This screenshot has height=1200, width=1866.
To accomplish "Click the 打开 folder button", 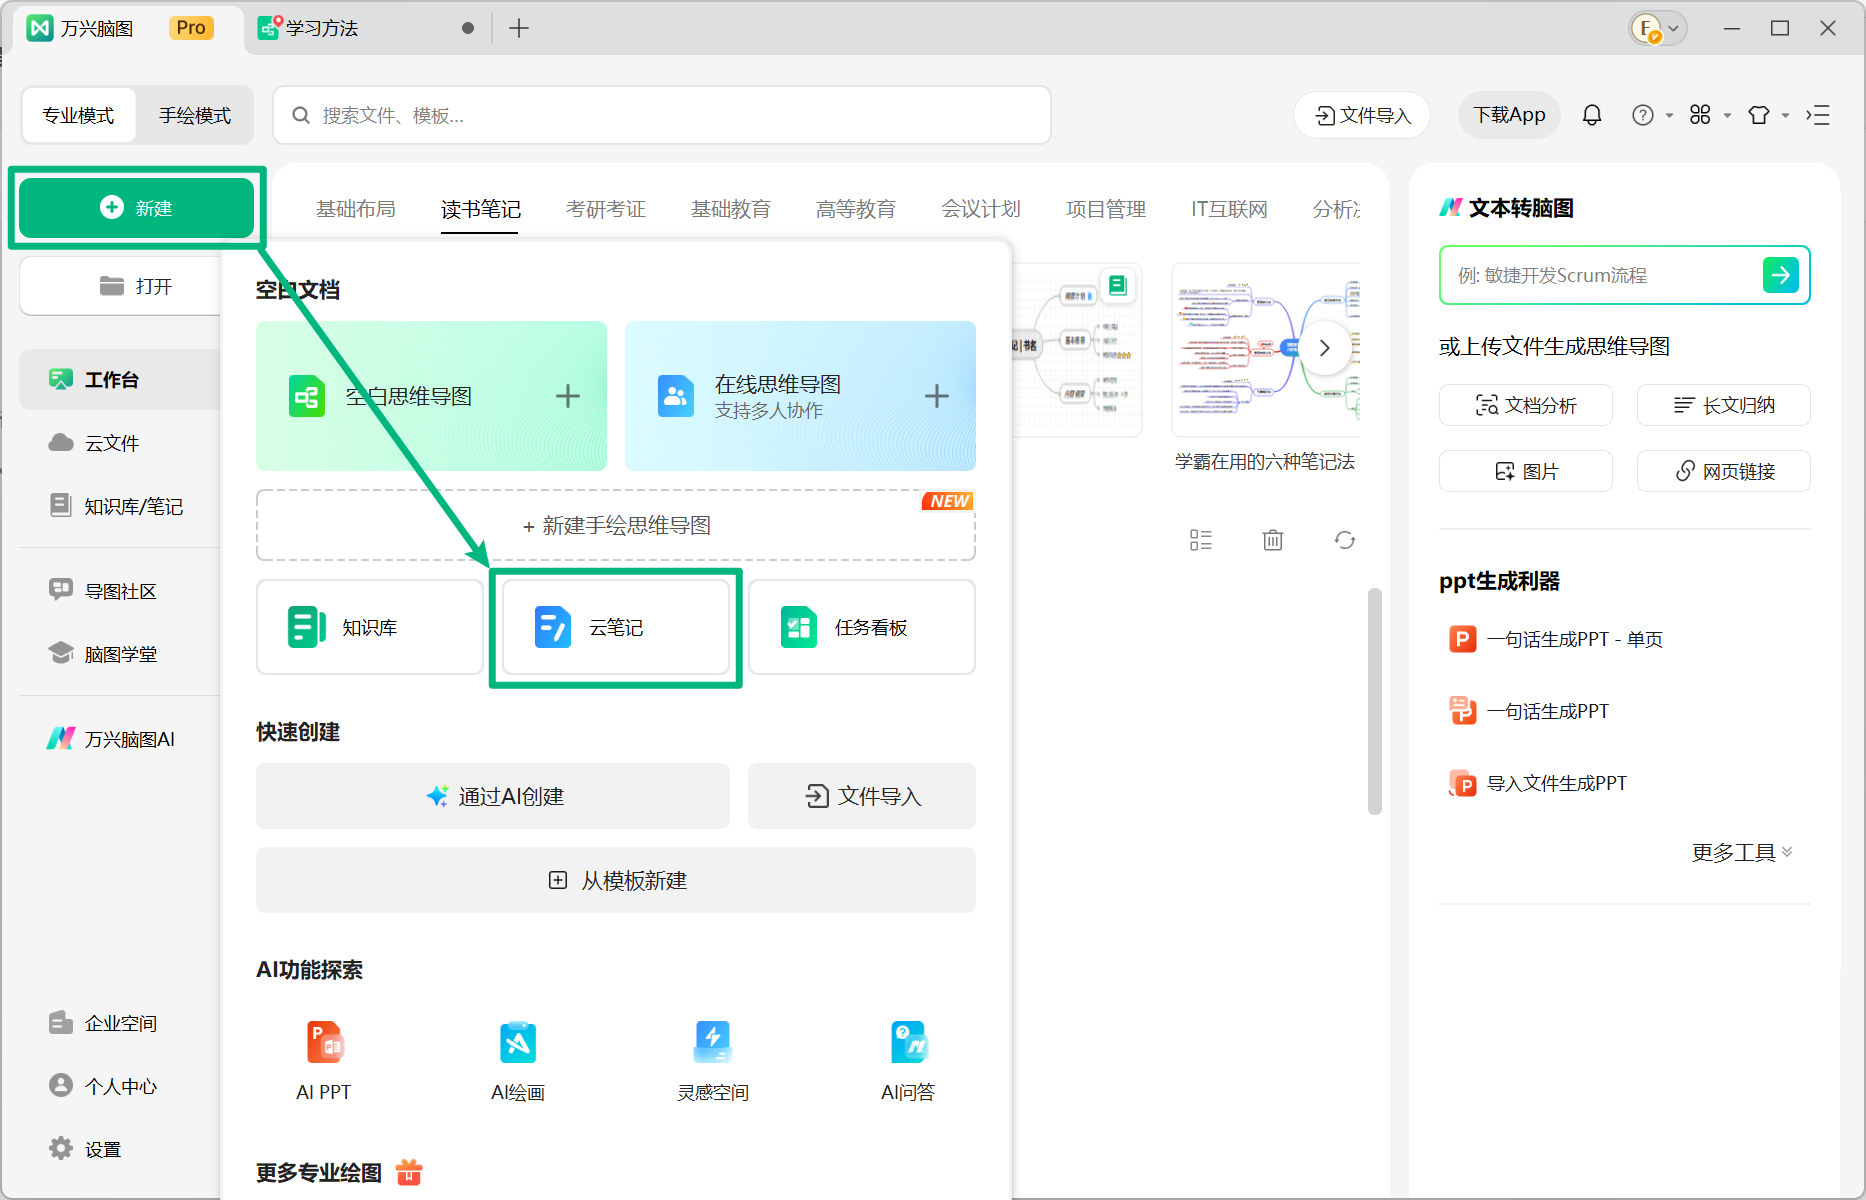I will tap(137, 286).
